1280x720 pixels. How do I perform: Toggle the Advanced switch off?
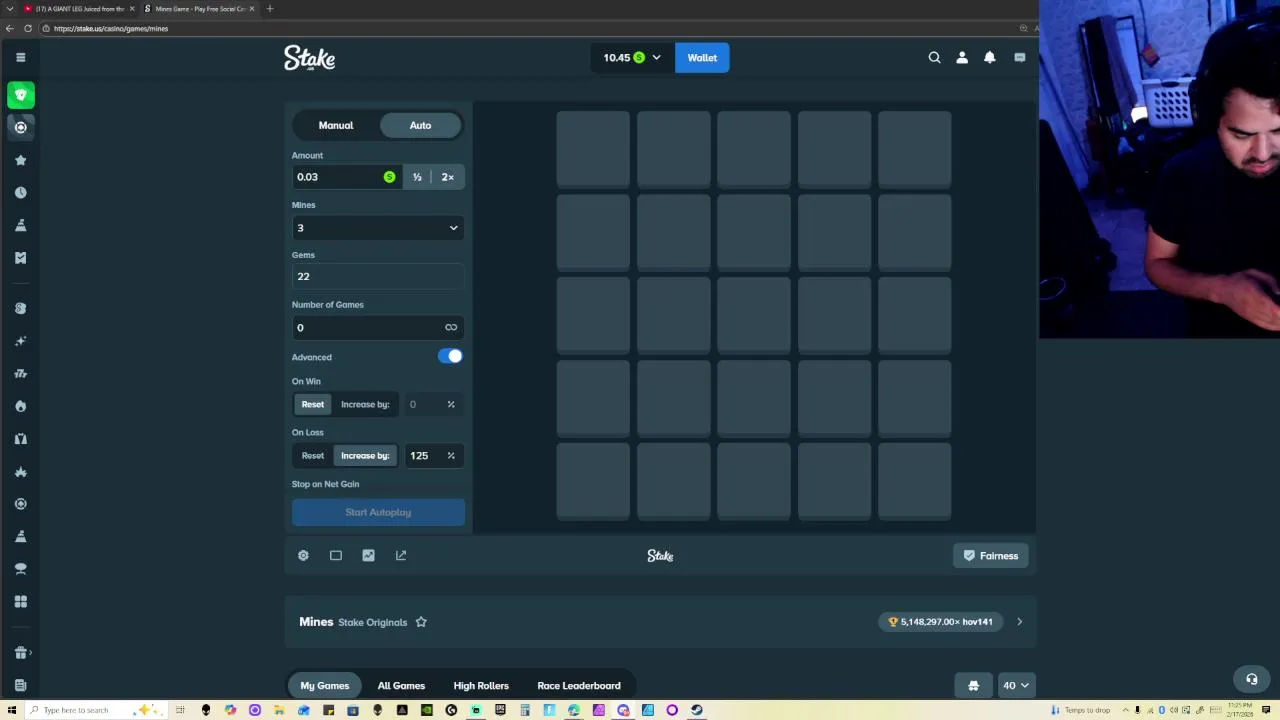coord(450,356)
